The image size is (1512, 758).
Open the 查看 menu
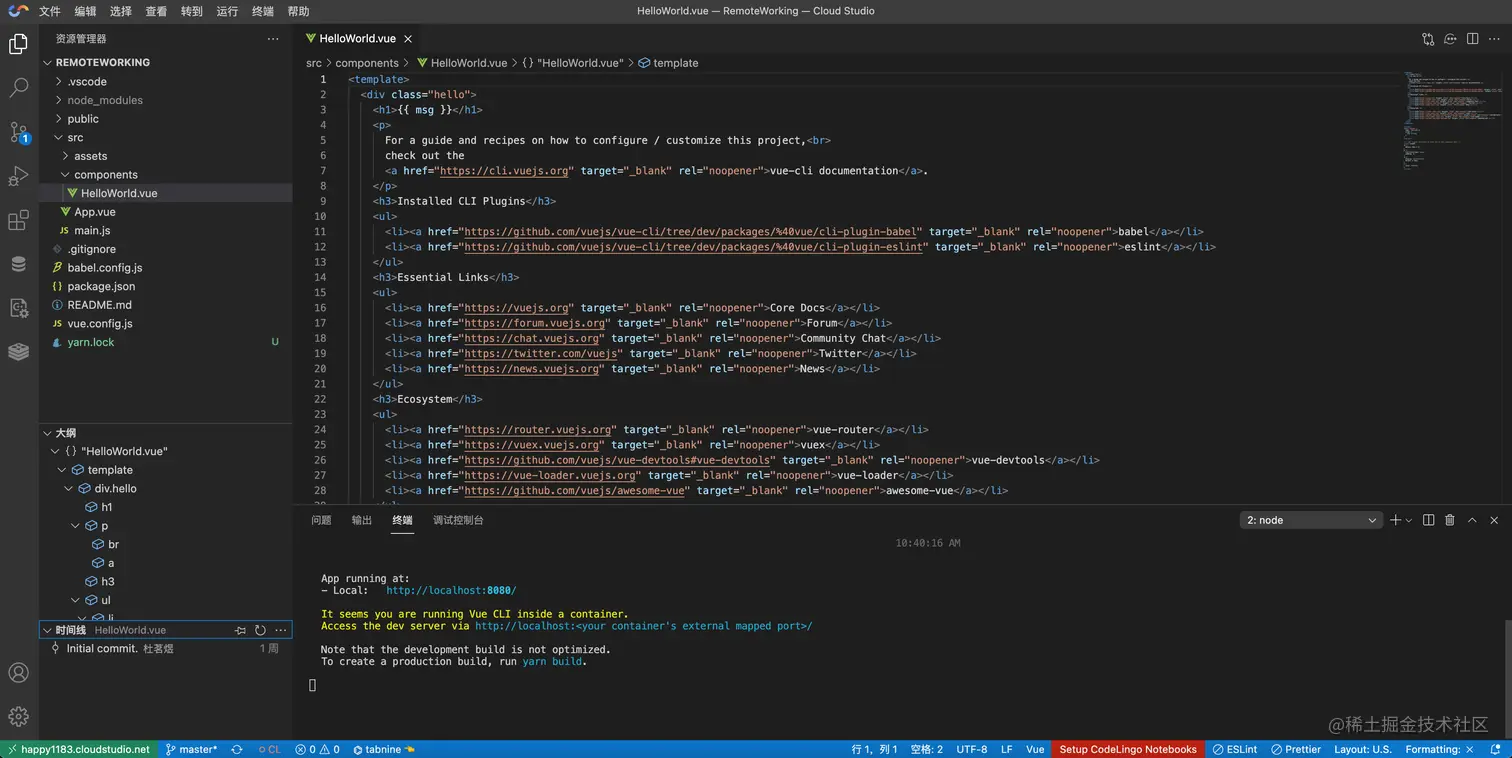(156, 11)
